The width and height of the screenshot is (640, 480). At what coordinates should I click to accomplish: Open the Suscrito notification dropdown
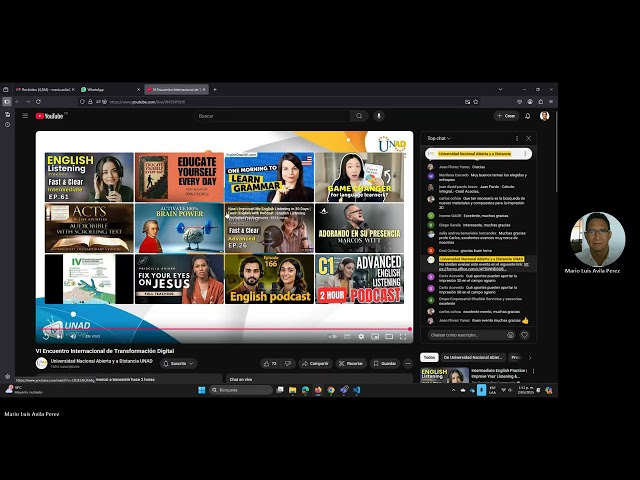(178, 363)
